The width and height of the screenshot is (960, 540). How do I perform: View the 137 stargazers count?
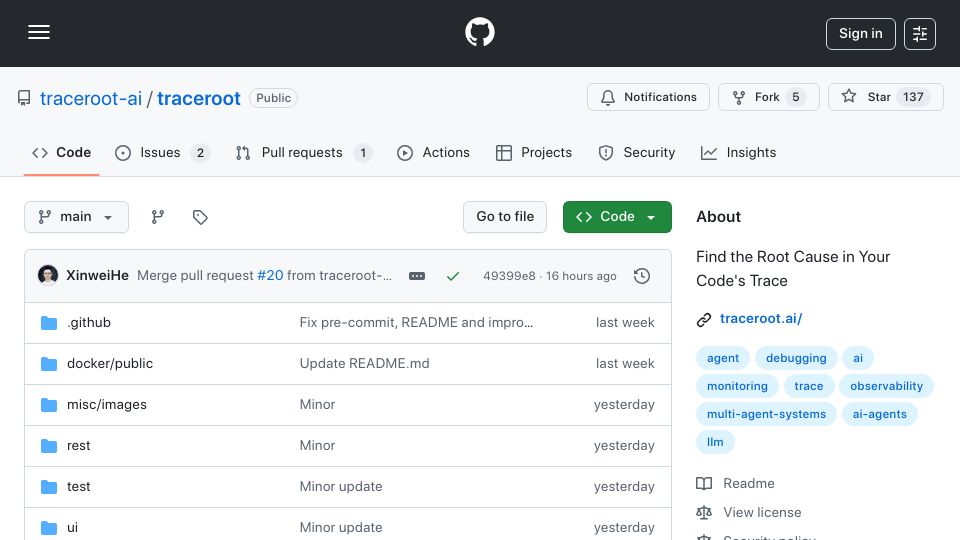pyautogui.click(x=913, y=97)
